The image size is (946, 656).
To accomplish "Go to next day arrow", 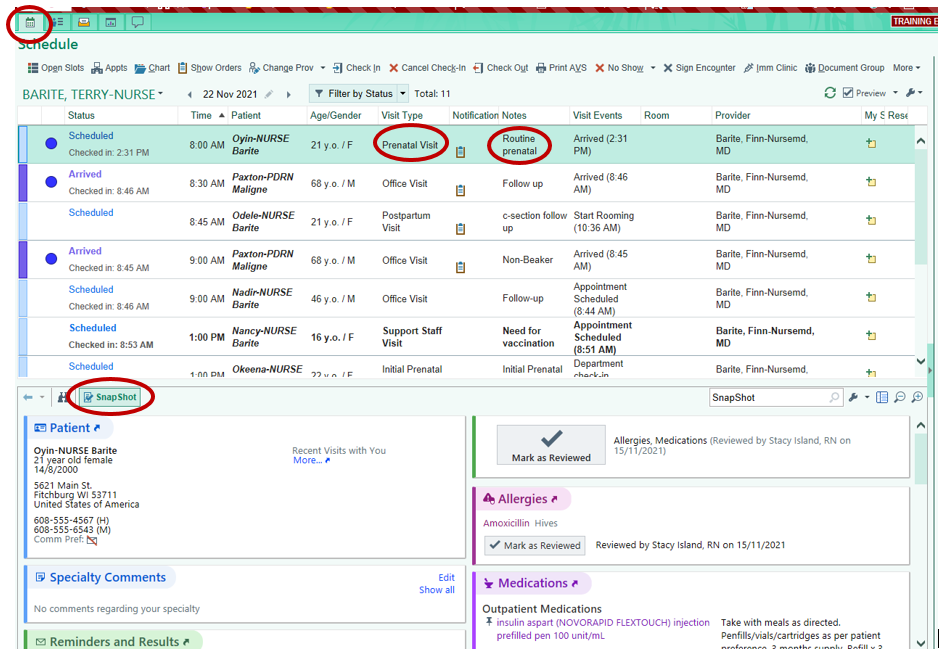I will click(288, 94).
